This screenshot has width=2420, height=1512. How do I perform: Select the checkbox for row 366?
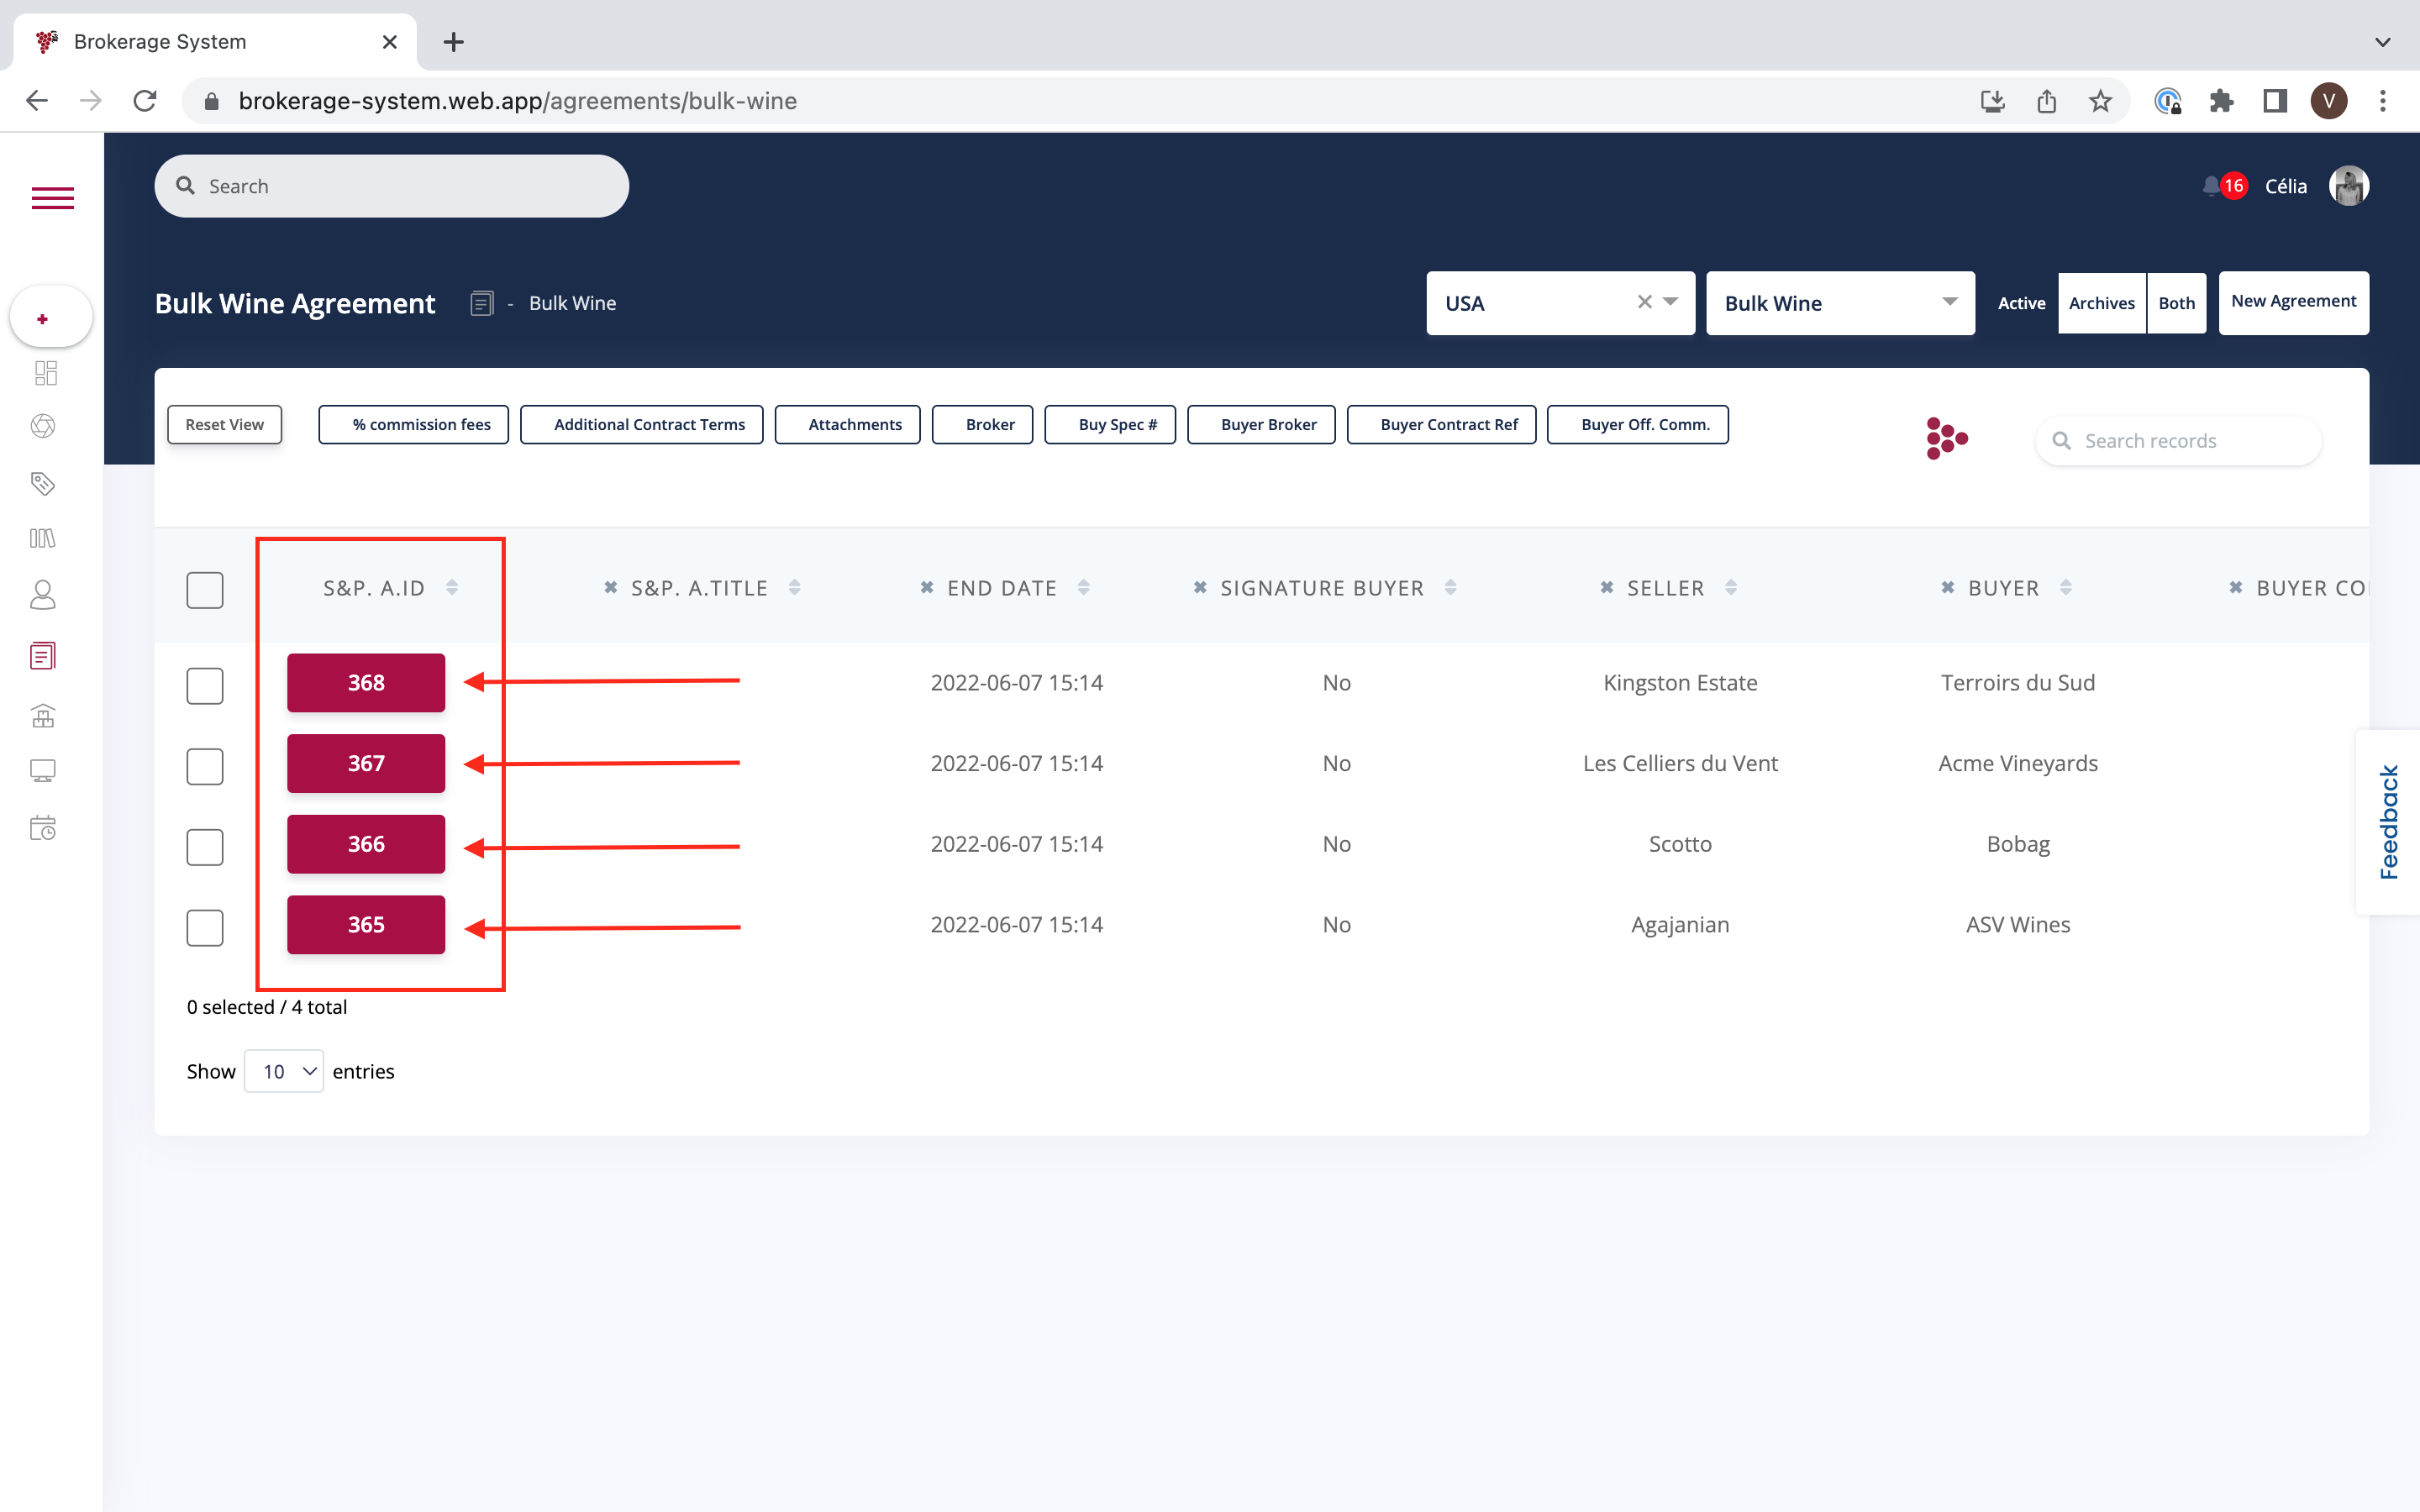tap(205, 847)
